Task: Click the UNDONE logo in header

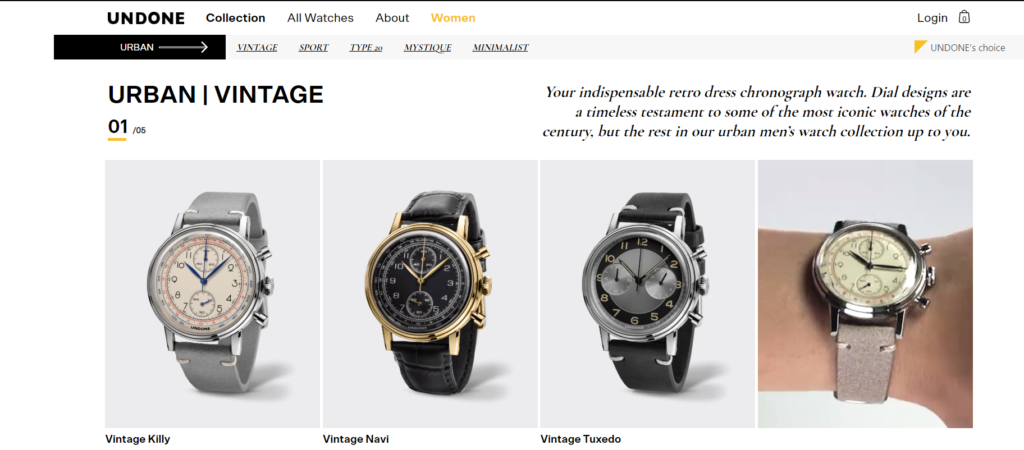Action: (x=146, y=18)
